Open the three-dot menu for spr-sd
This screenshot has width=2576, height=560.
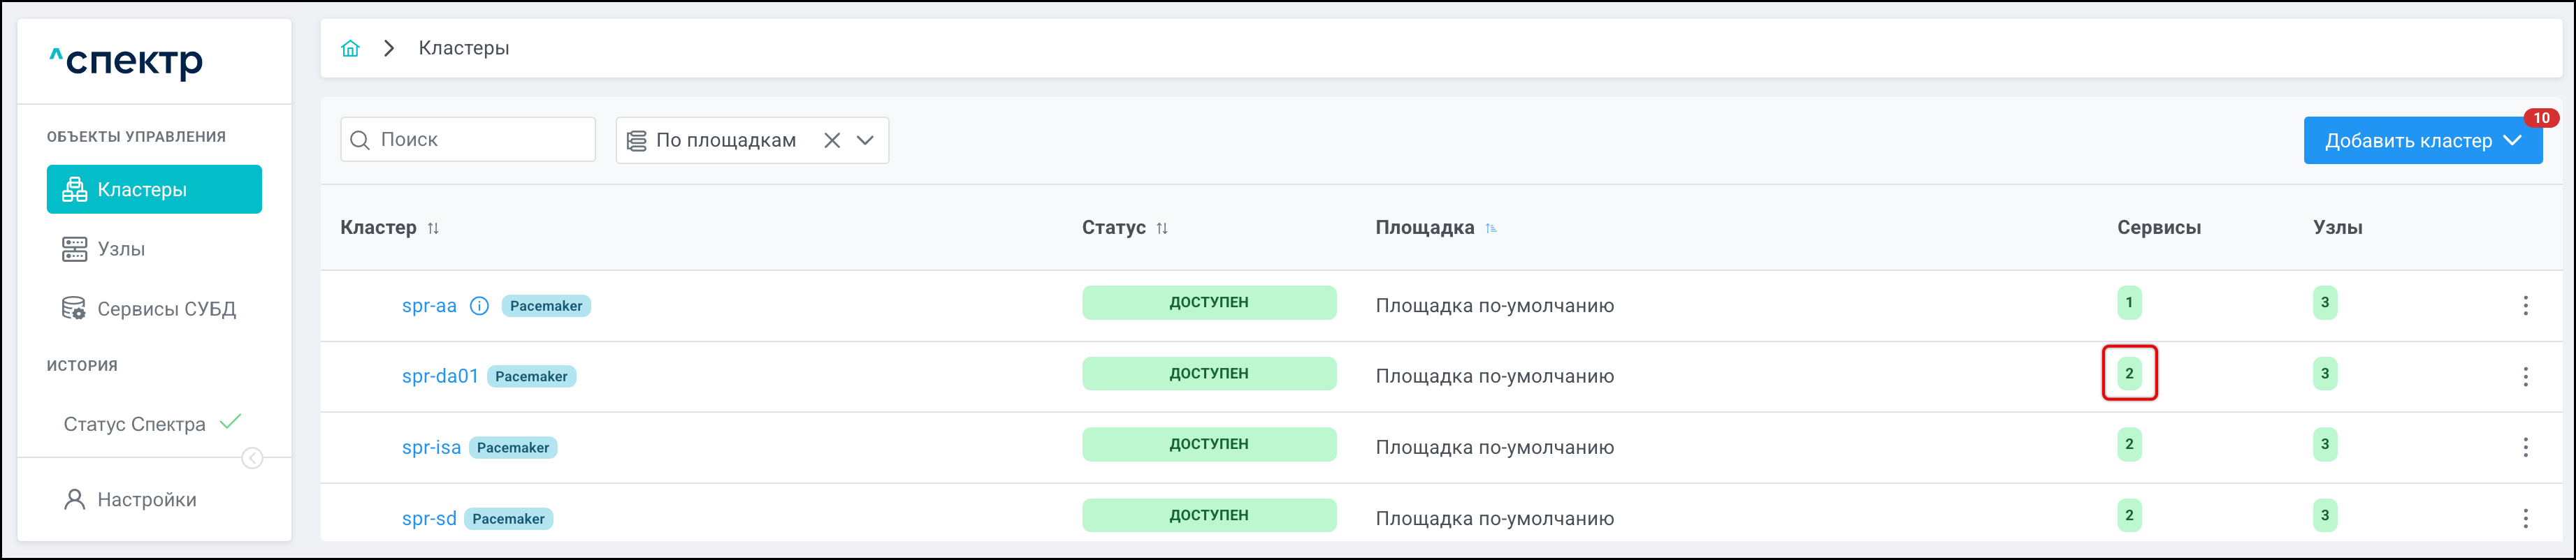point(2524,518)
